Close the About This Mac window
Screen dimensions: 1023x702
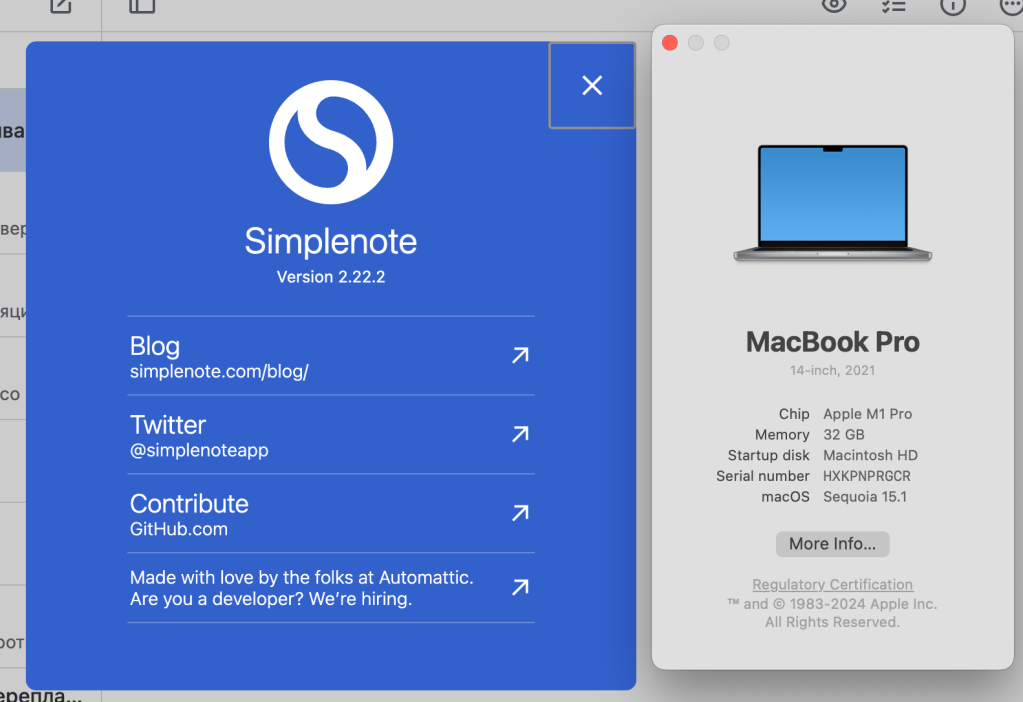click(670, 43)
